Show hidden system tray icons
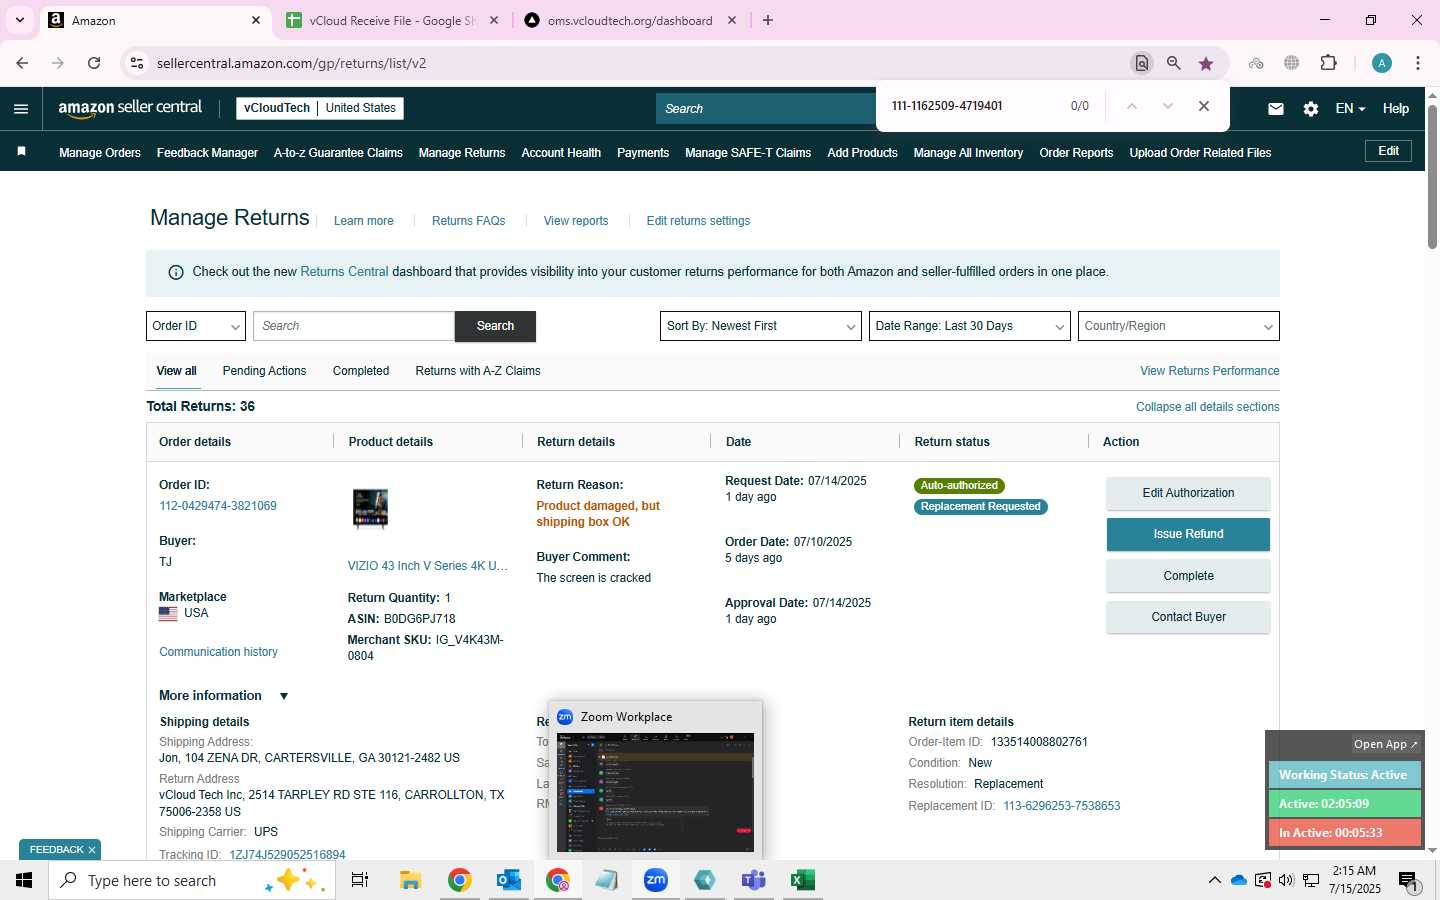 click(x=1215, y=880)
